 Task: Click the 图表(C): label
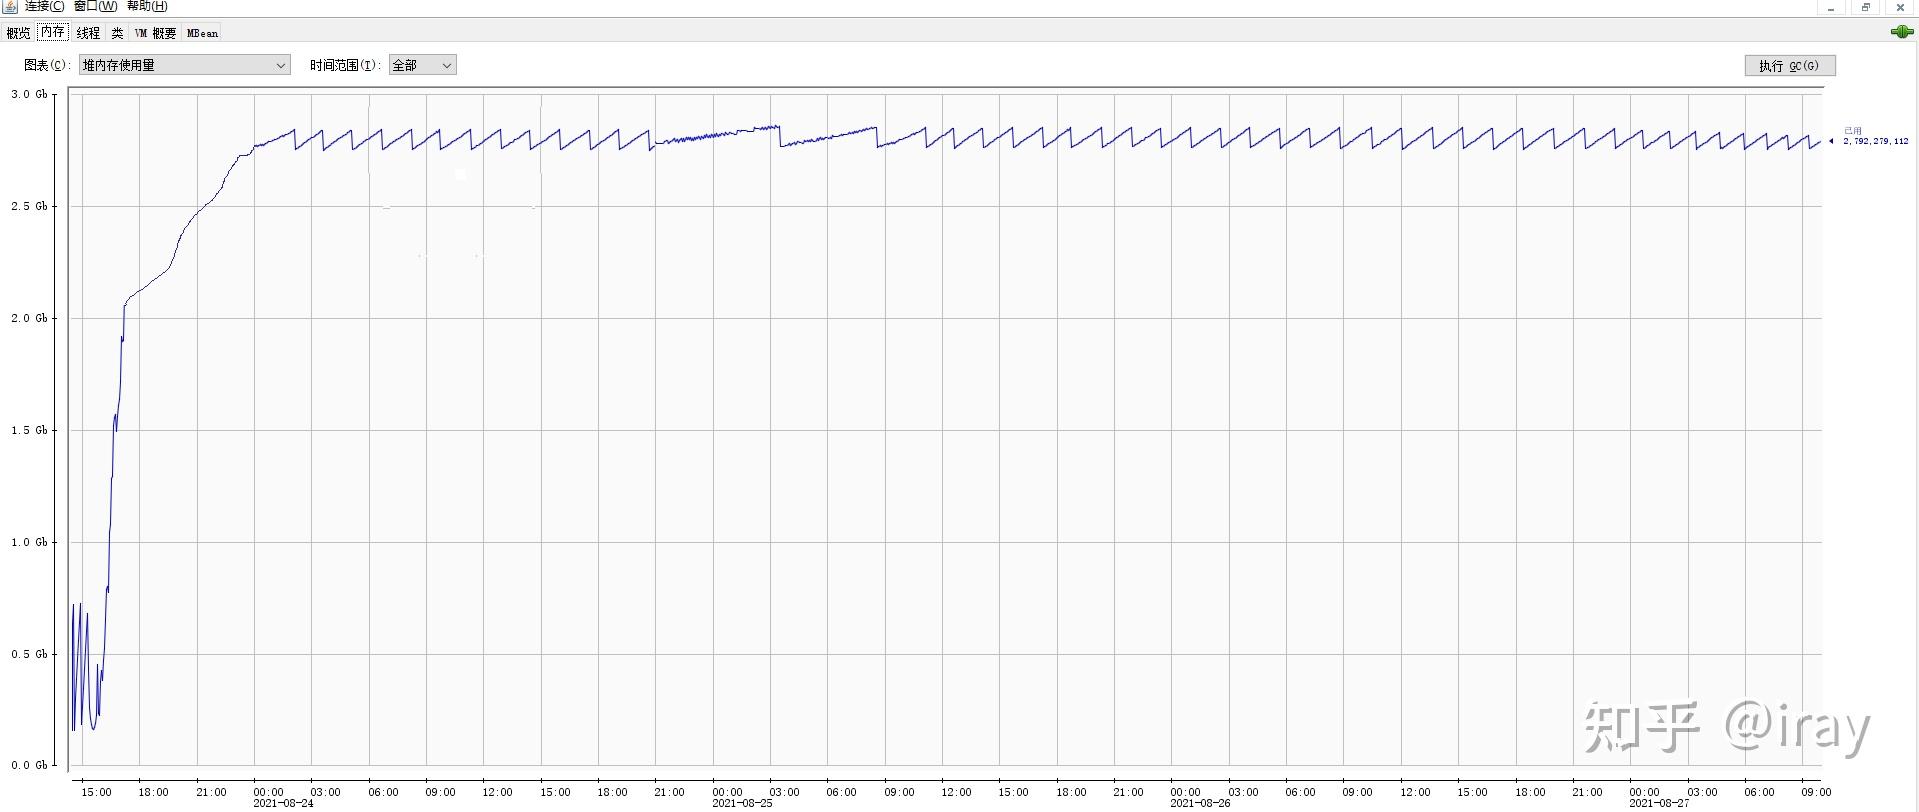click(49, 65)
